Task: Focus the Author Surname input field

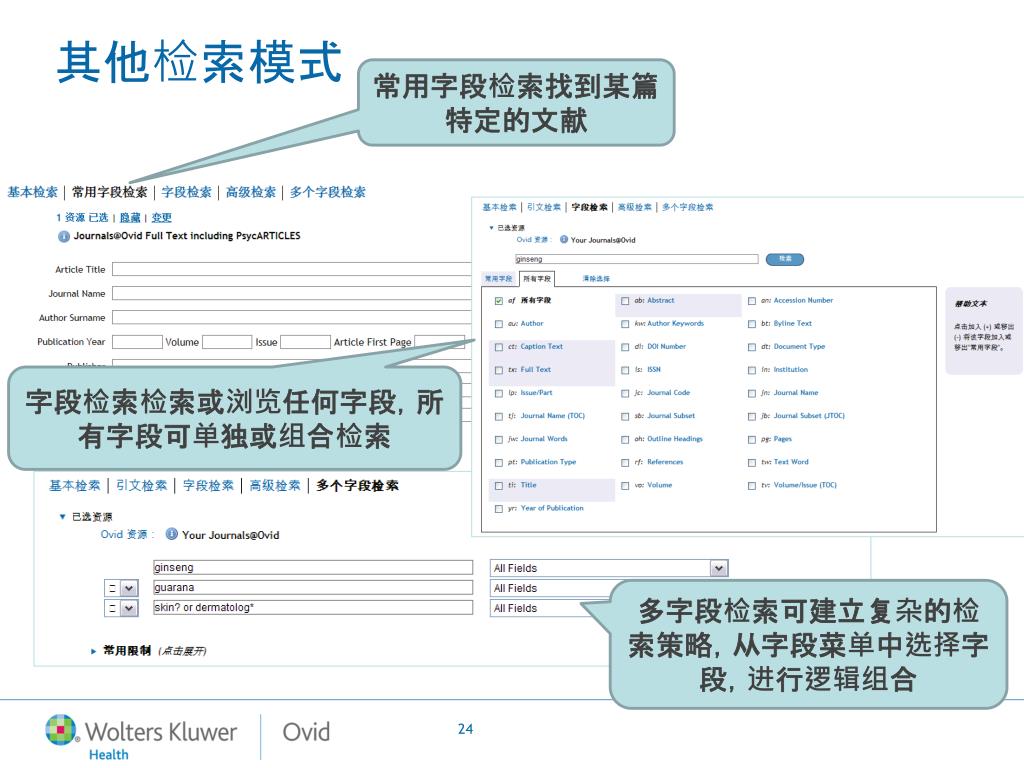Action: [x=291, y=317]
